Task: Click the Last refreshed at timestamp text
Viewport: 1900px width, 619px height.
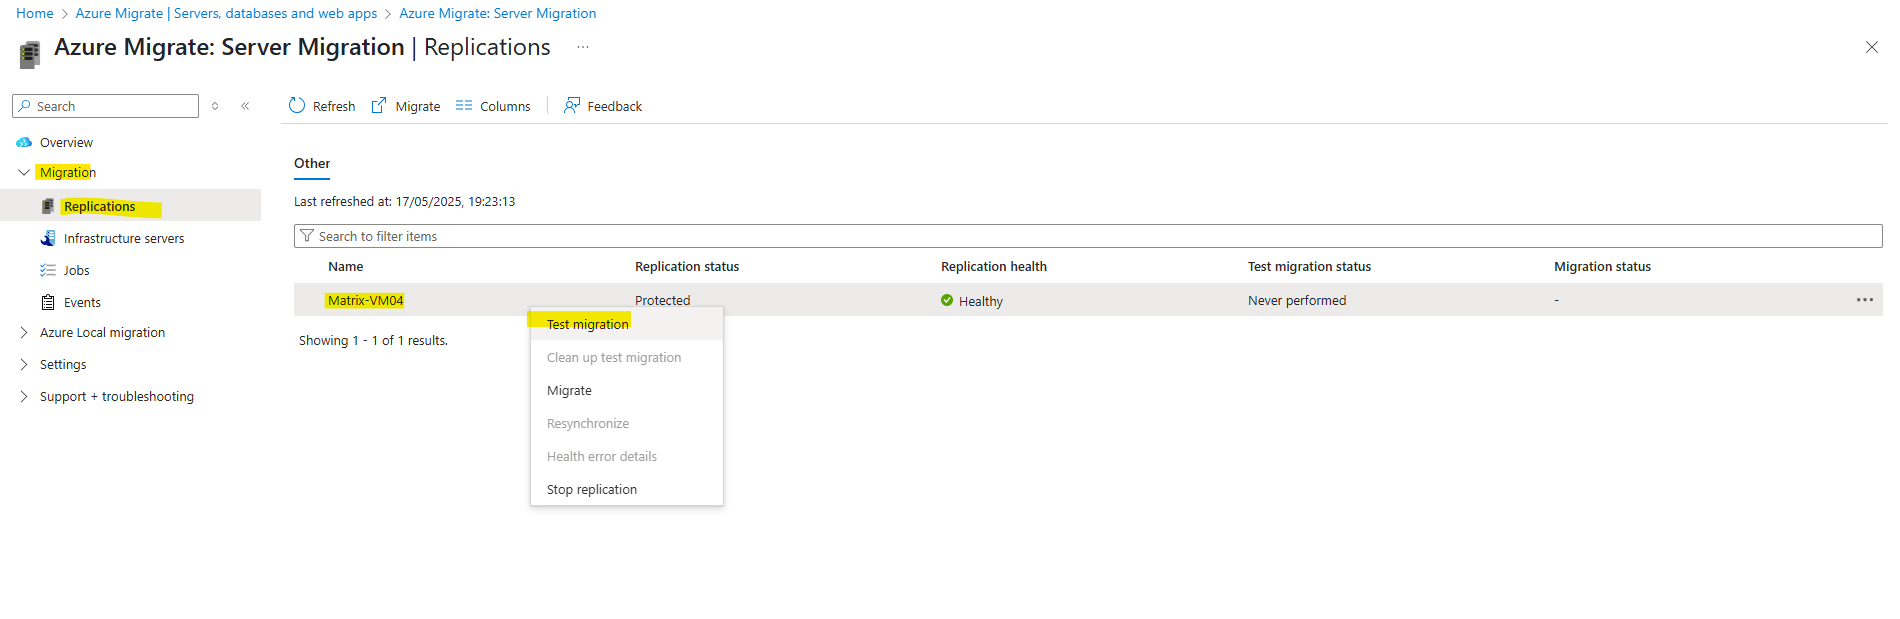Action: tap(404, 201)
